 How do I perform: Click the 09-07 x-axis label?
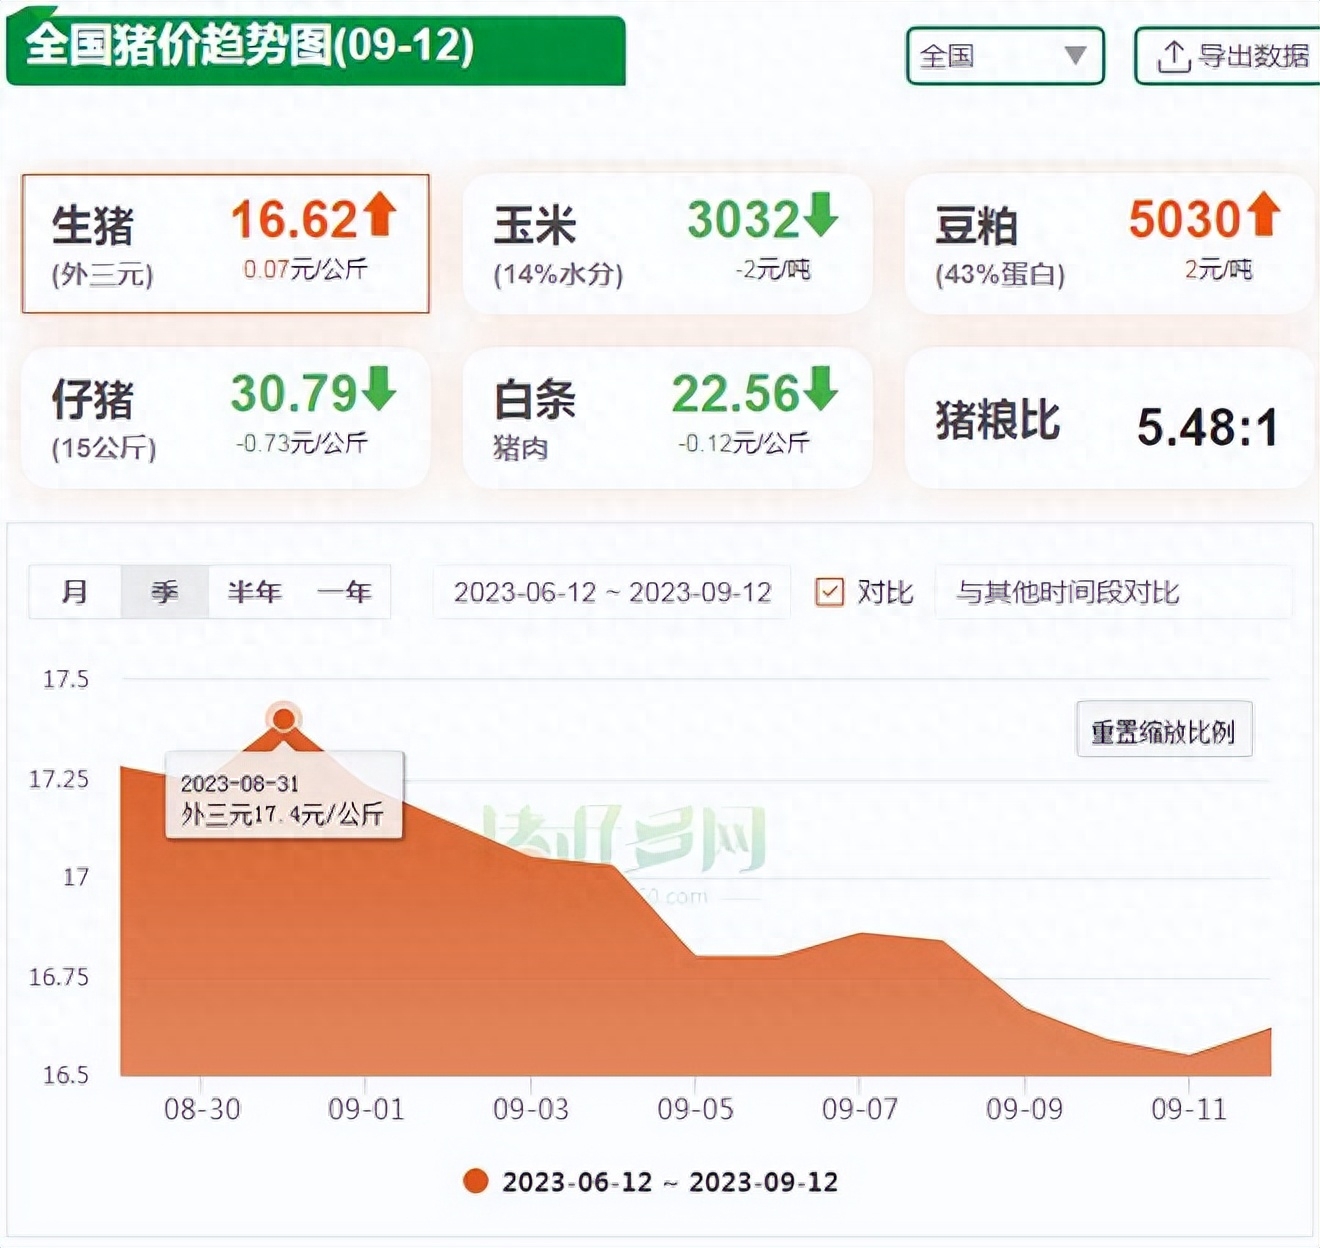[859, 1109]
